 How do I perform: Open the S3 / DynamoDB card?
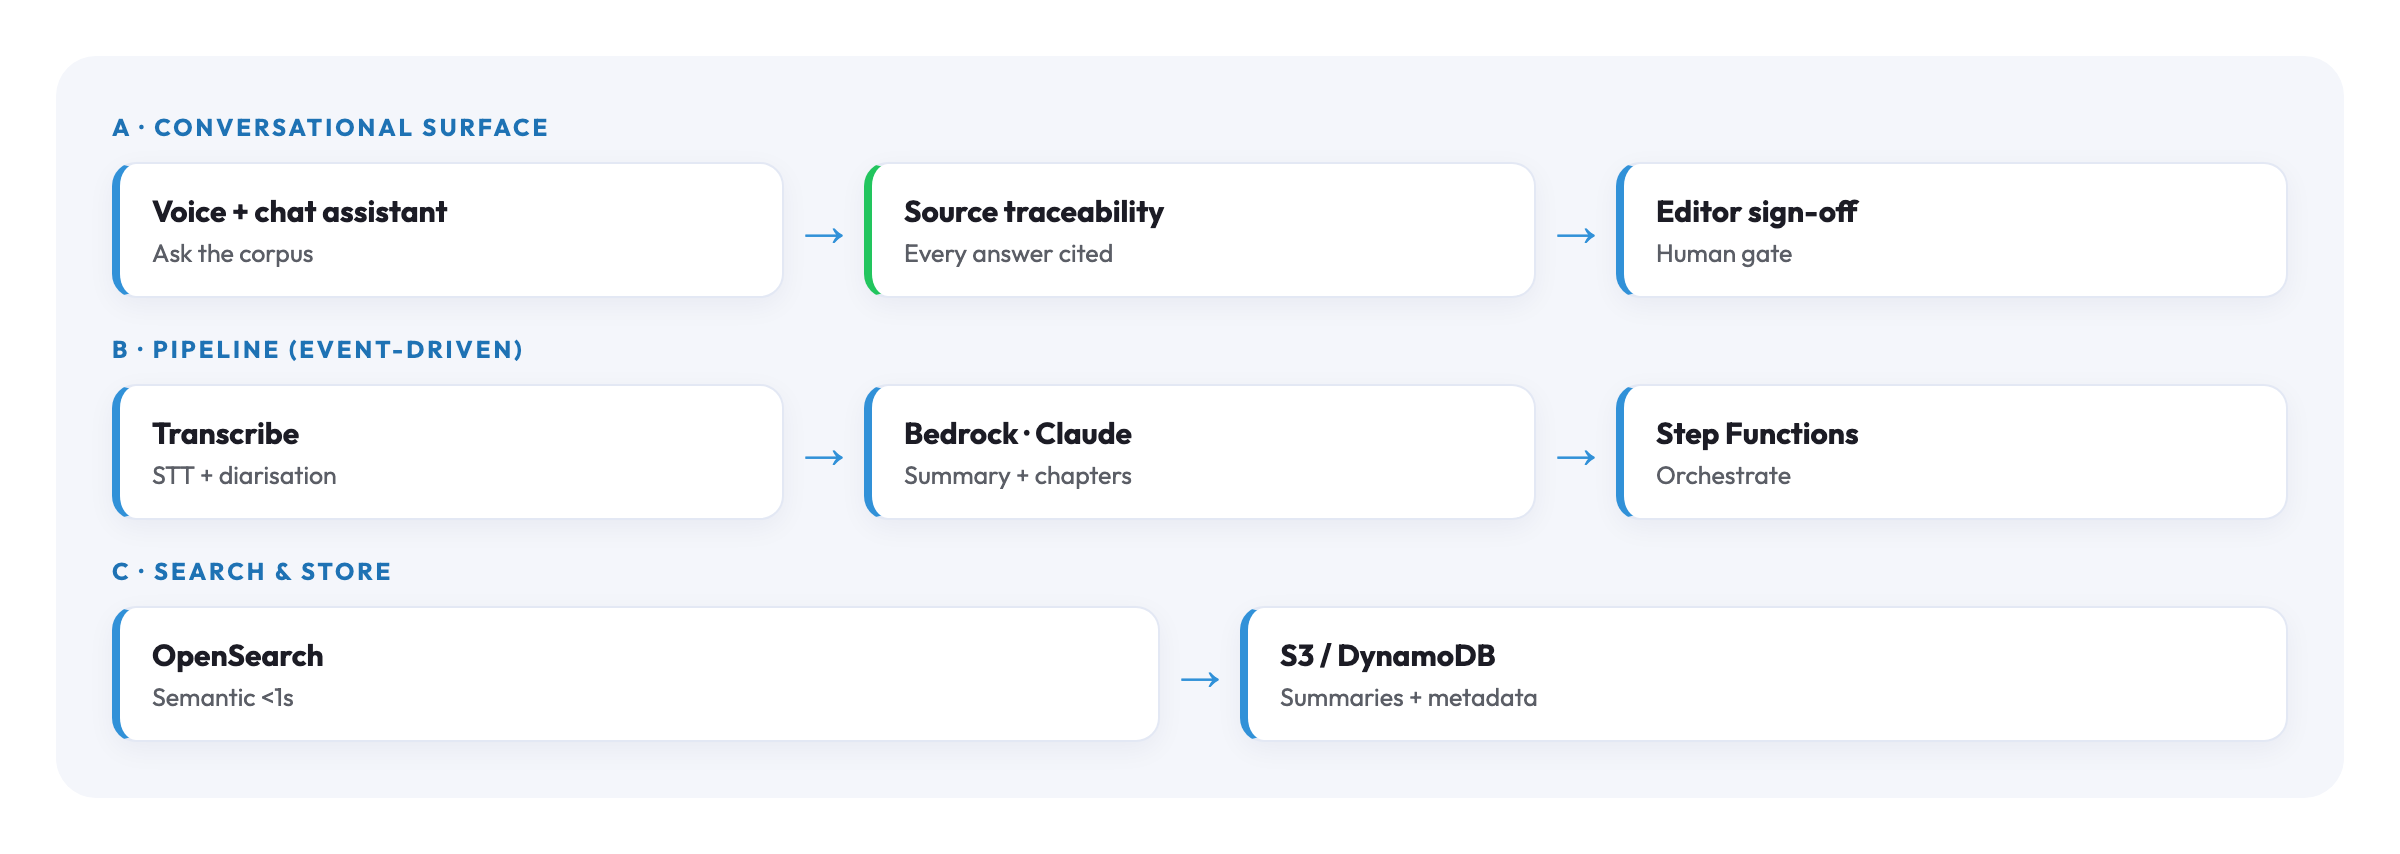(x=1764, y=674)
